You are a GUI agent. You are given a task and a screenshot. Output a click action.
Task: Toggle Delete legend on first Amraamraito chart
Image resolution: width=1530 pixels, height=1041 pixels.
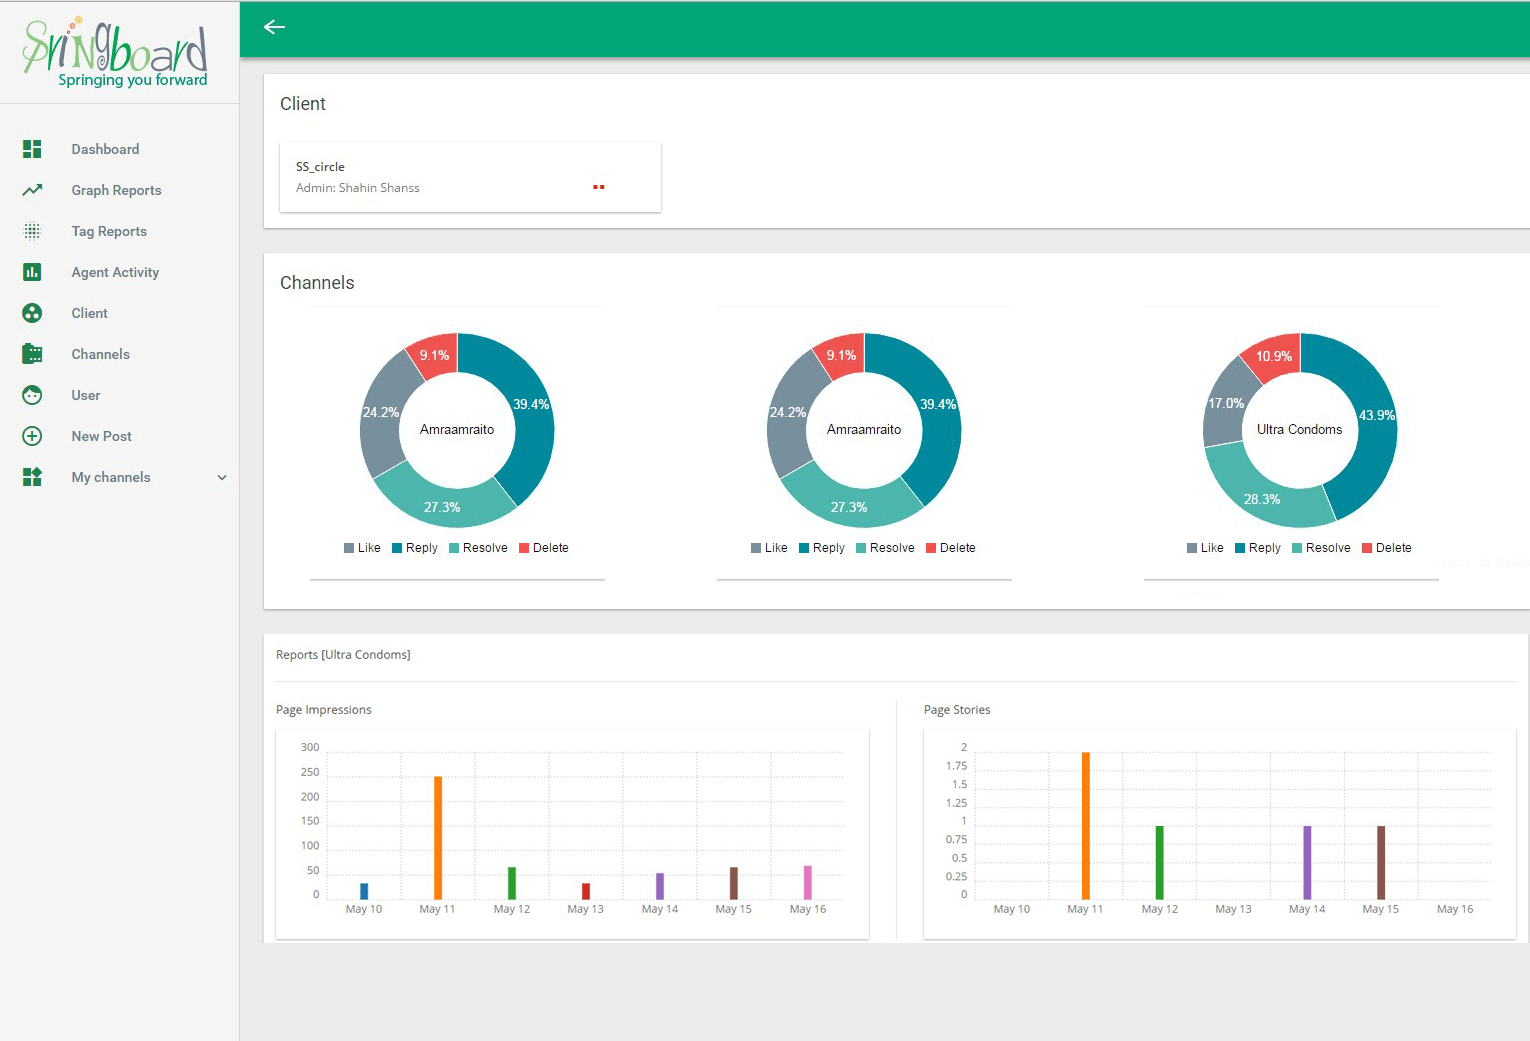pyautogui.click(x=544, y=548)
